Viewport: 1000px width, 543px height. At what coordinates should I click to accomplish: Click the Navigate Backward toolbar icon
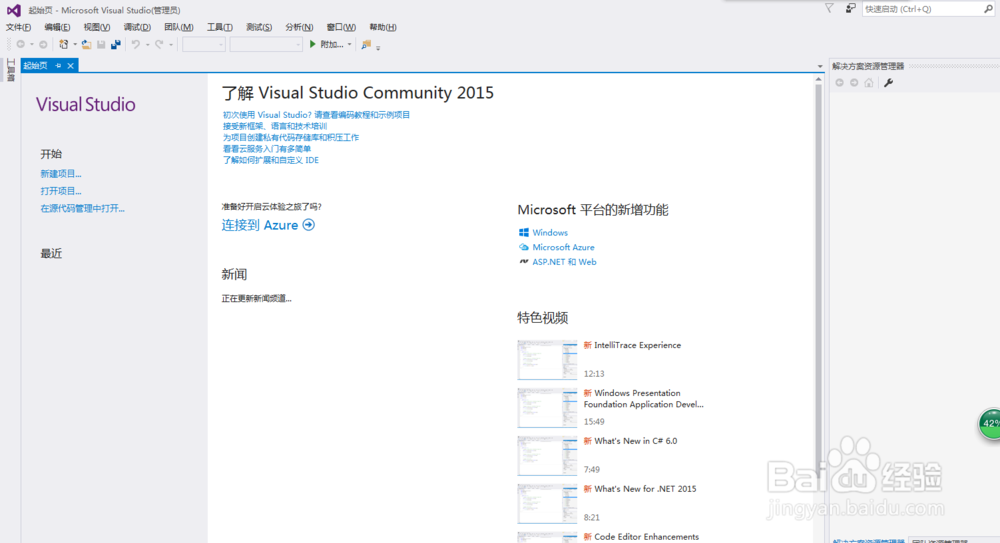coord(21,45)
